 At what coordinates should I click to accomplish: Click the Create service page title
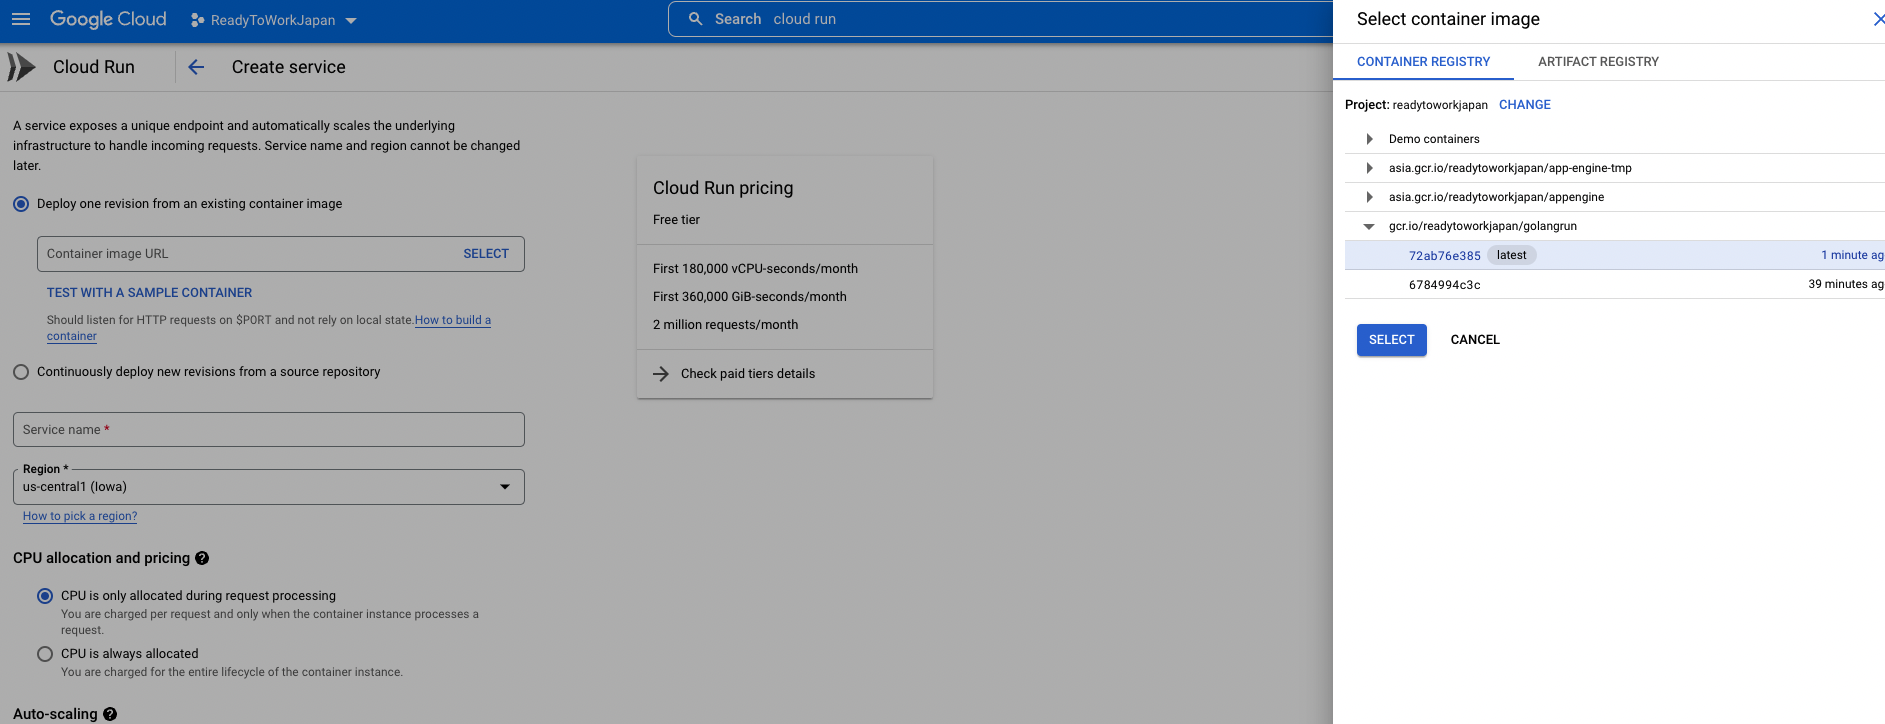point(289,67)
